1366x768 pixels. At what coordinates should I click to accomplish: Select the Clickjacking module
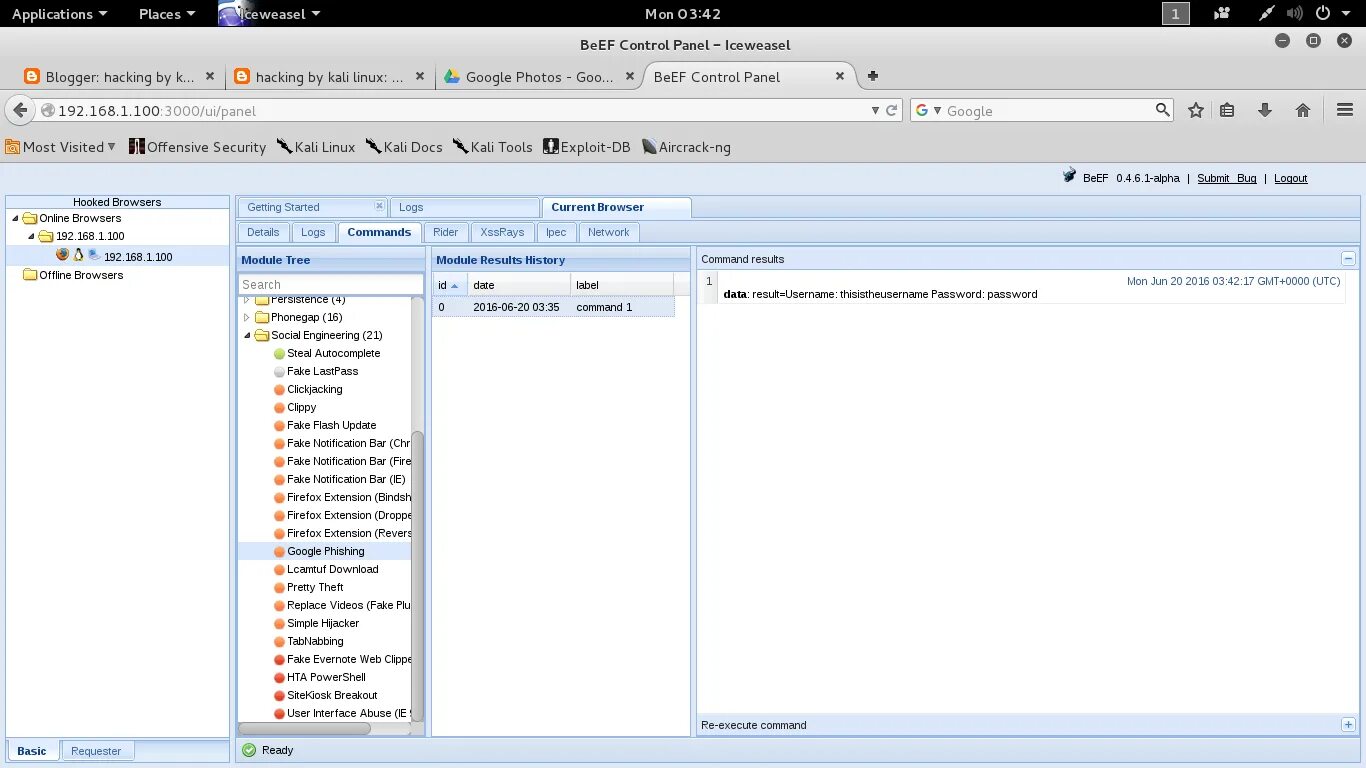click(x=308, y=389)
